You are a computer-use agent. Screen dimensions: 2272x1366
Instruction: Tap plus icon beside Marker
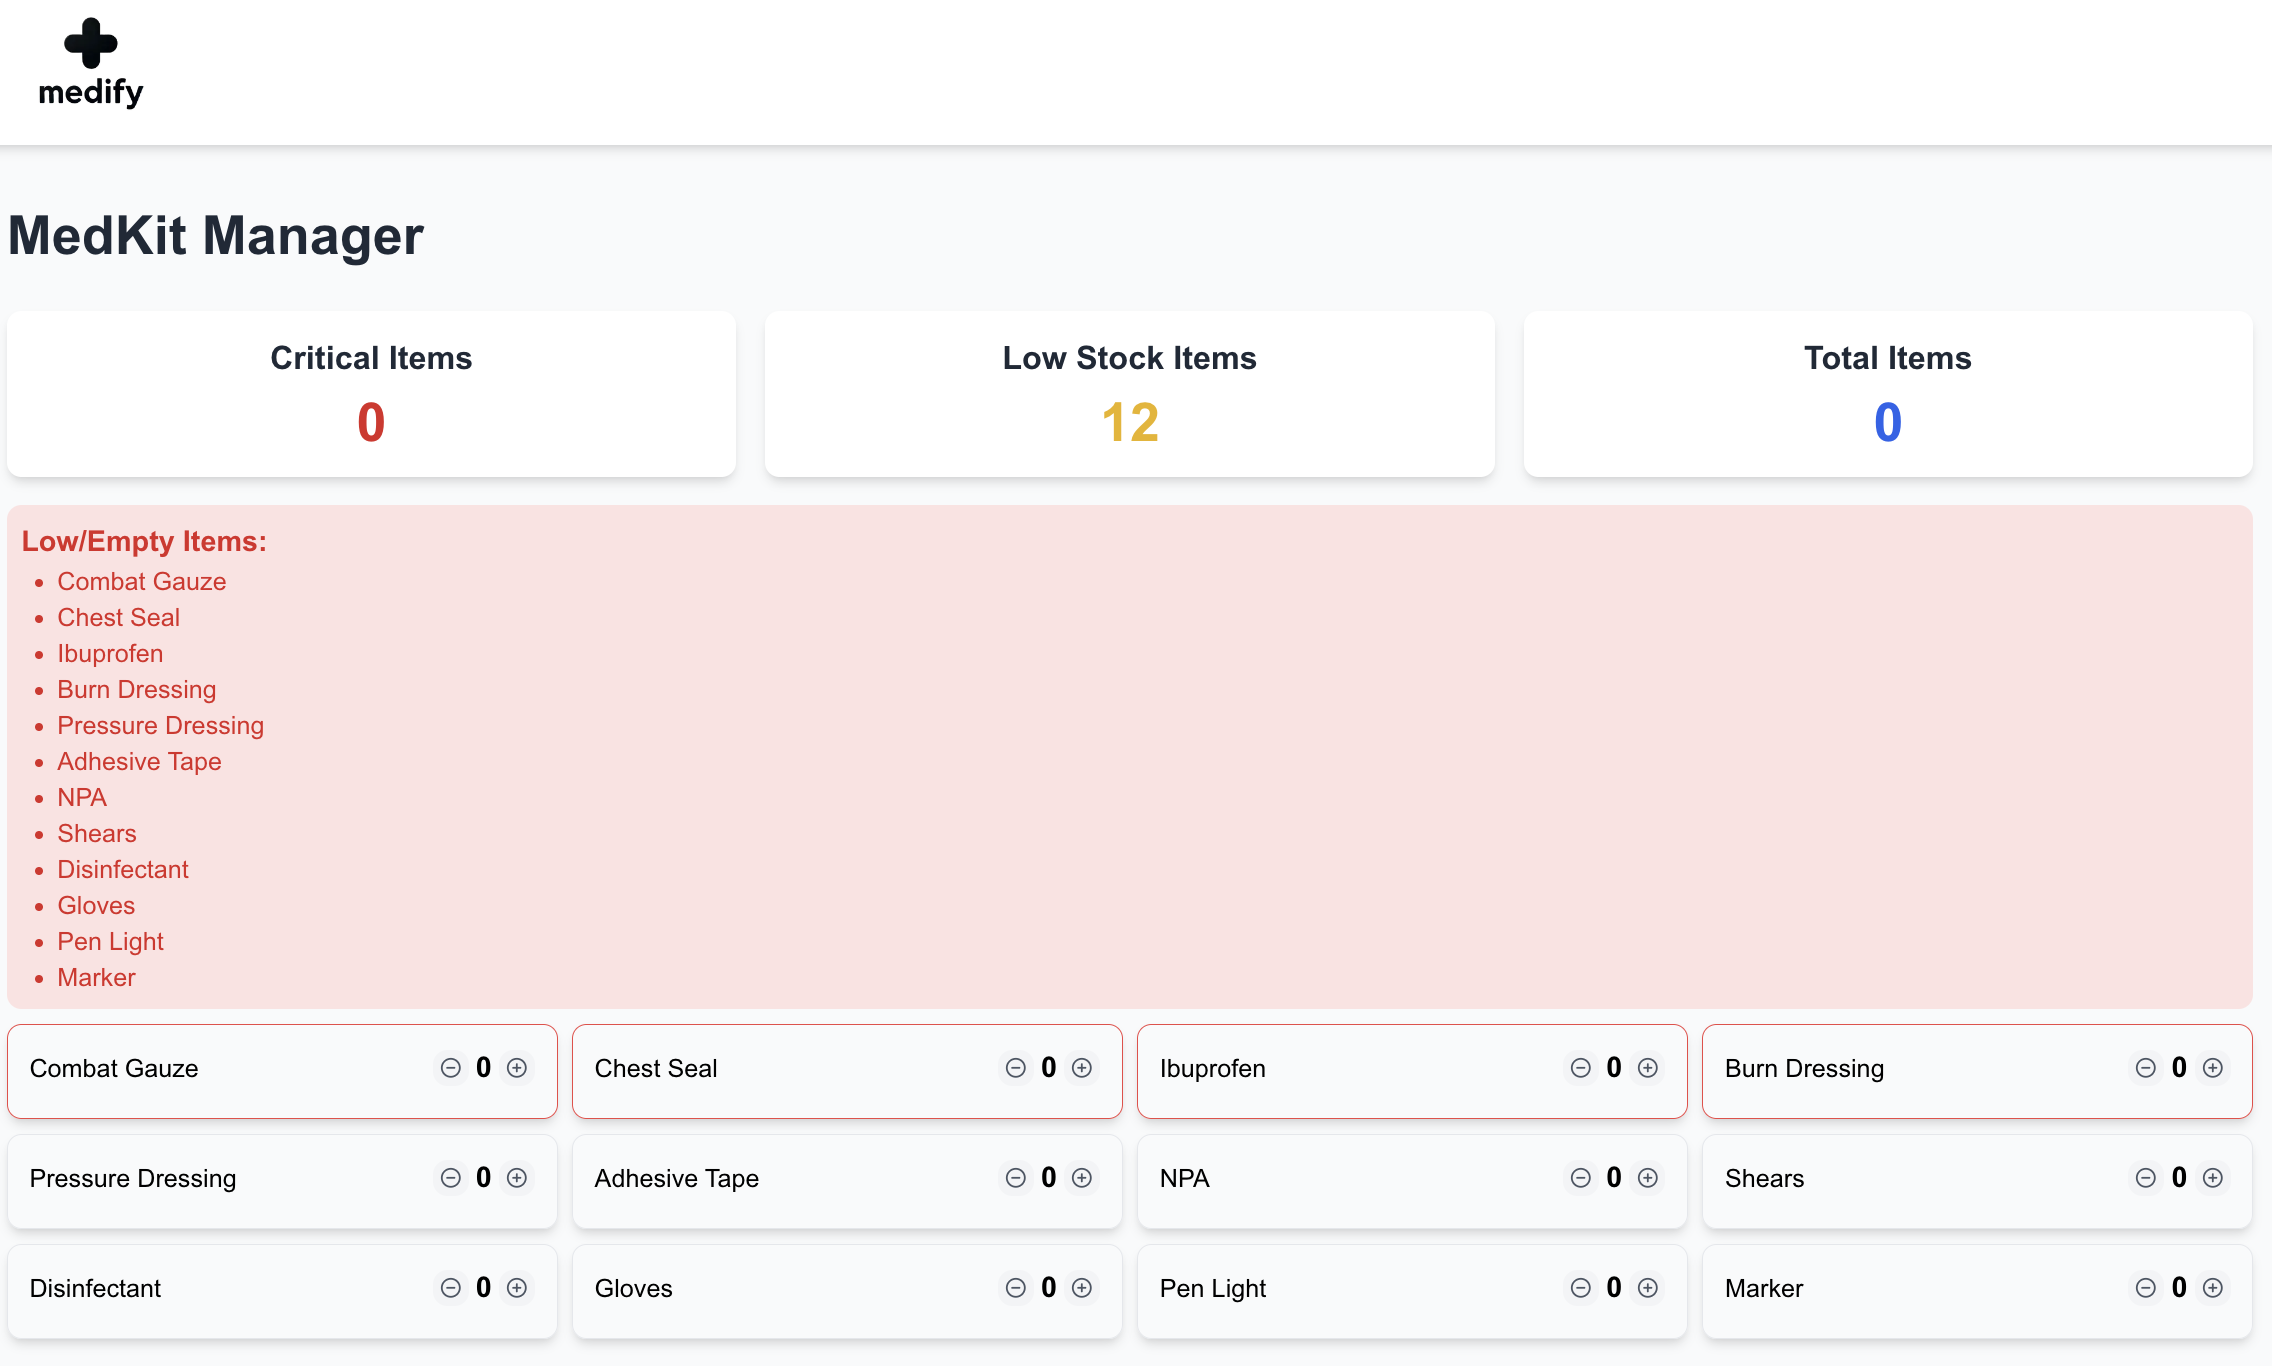pyautogui.click(x=2213, y=1288)
